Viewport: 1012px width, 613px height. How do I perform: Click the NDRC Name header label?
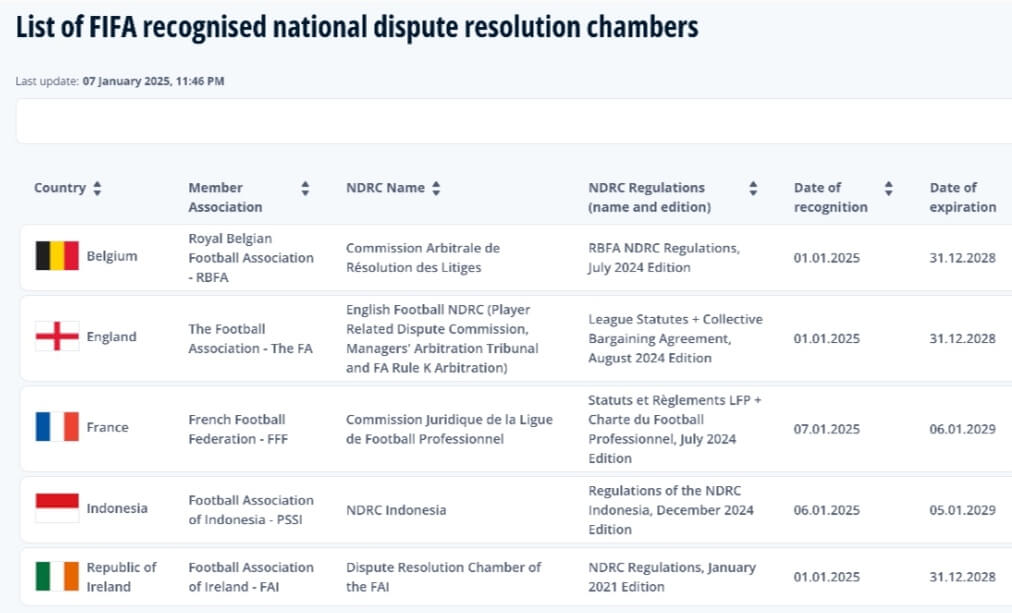coord(385,188)
